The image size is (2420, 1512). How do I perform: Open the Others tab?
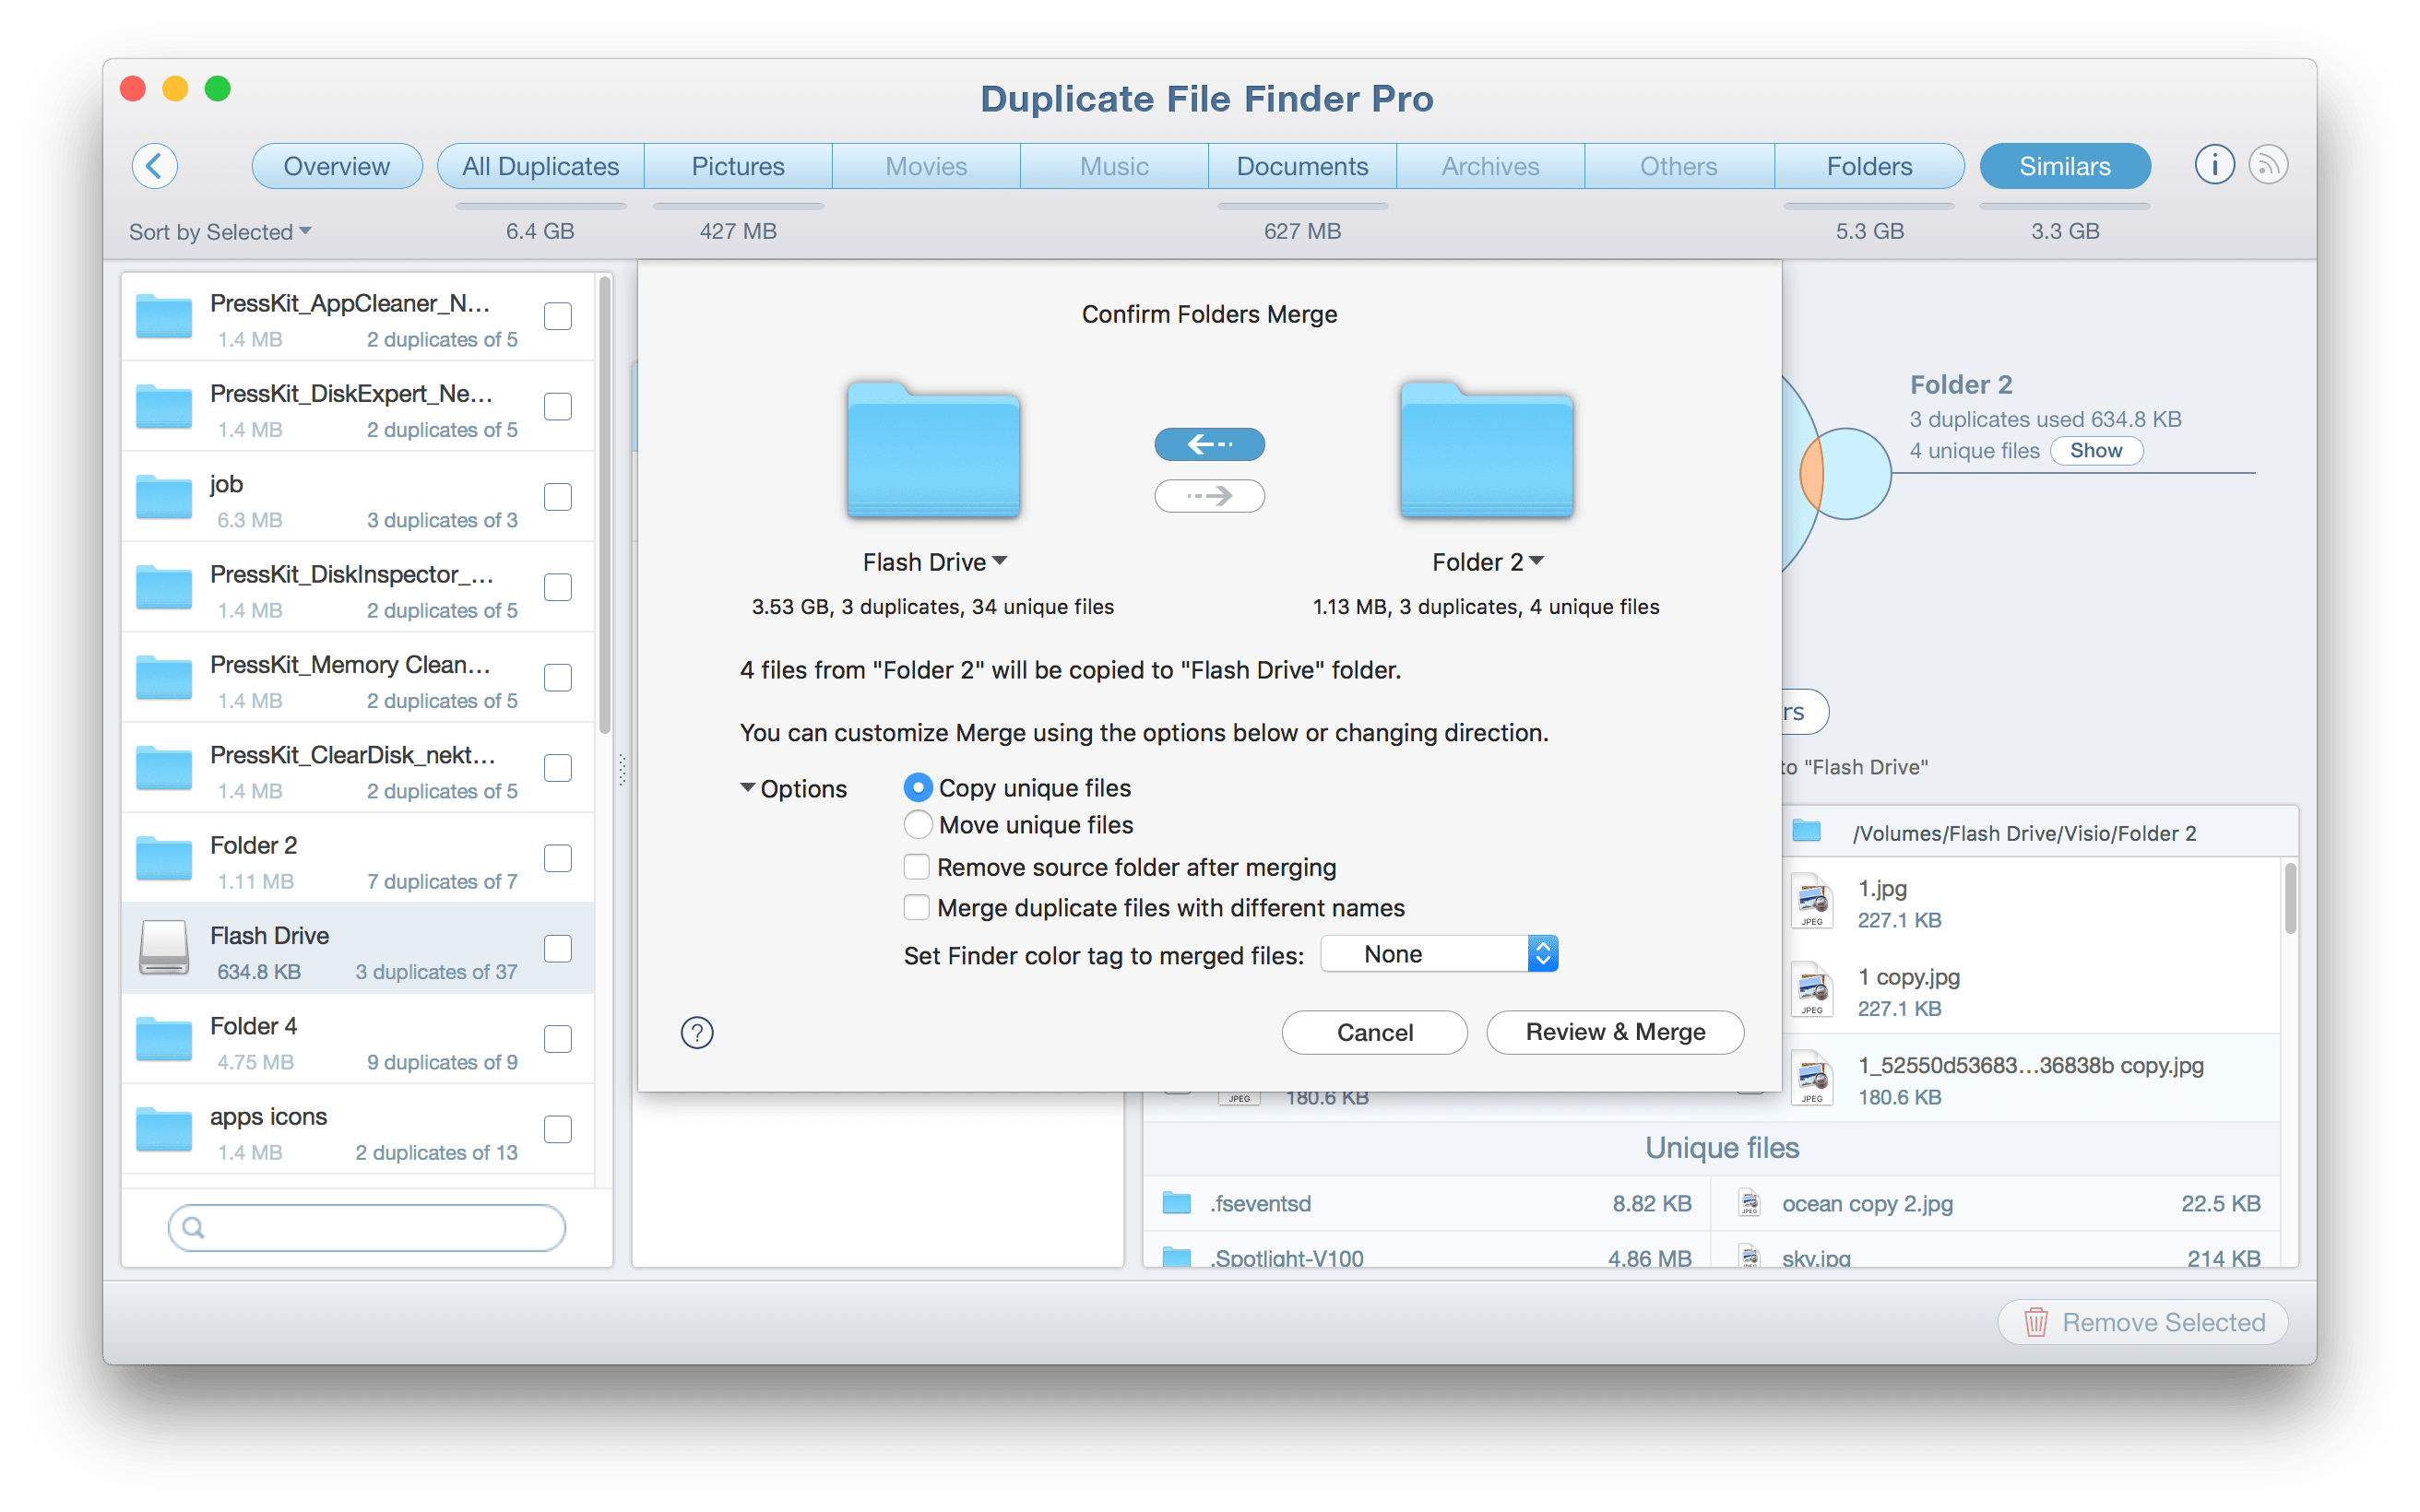(1678, 166)
